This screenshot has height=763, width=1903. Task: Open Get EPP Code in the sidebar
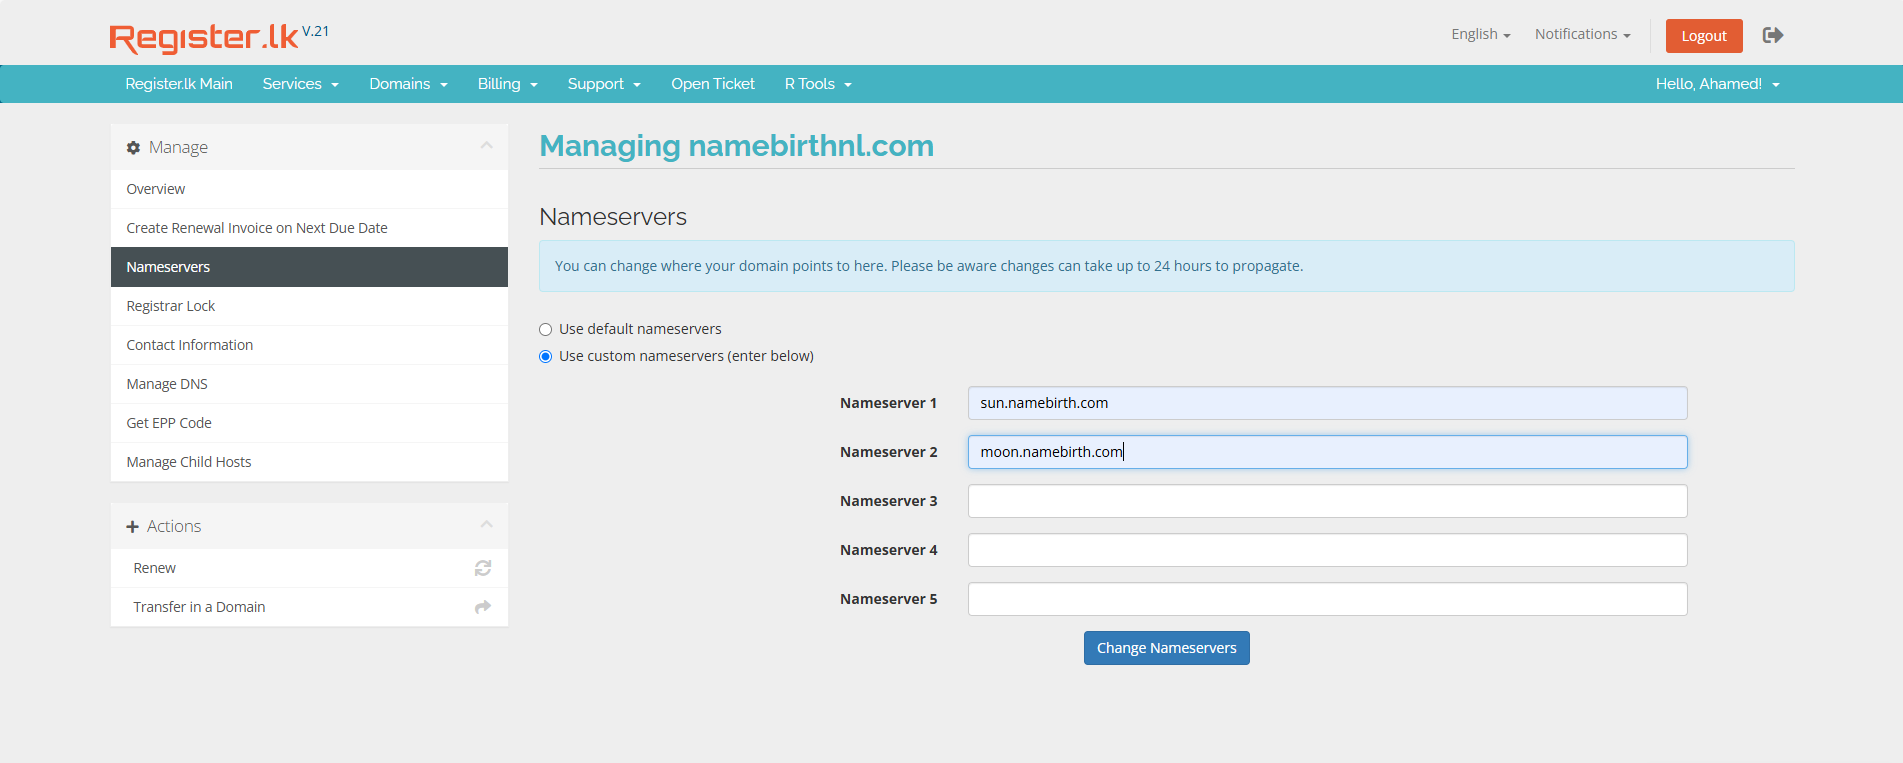pos(309,423)
